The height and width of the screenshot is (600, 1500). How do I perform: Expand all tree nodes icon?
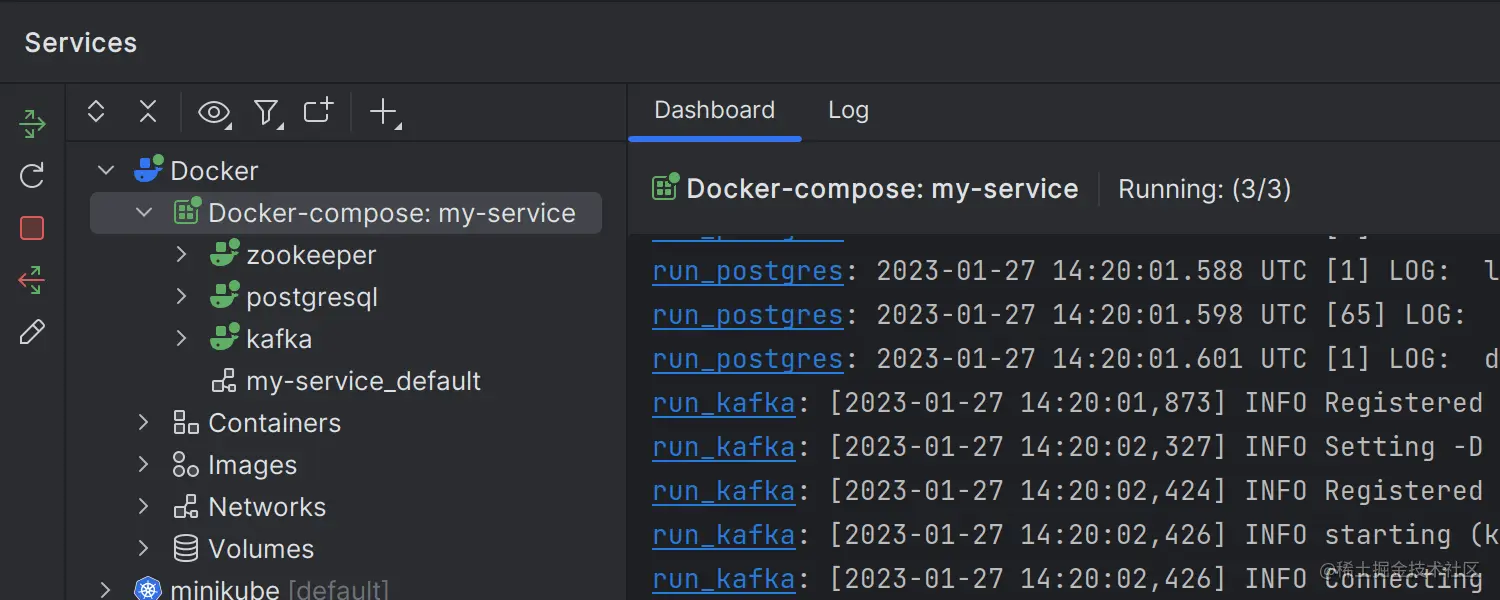[96, 112]
